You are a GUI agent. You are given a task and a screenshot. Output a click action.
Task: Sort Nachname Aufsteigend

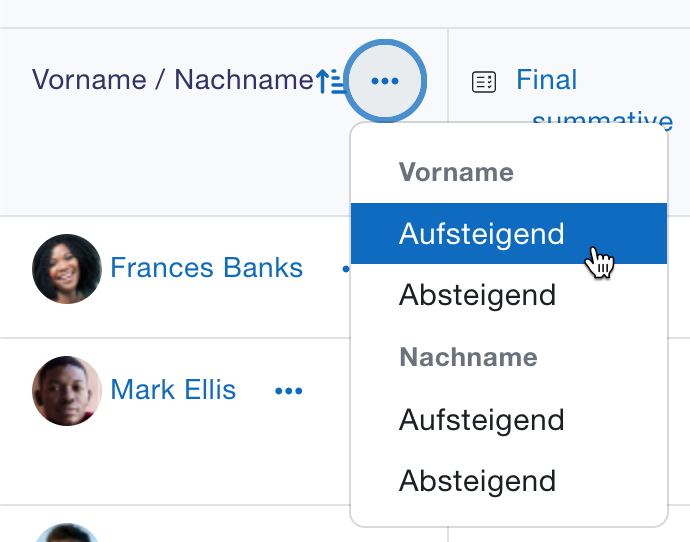tap(509, 420)
